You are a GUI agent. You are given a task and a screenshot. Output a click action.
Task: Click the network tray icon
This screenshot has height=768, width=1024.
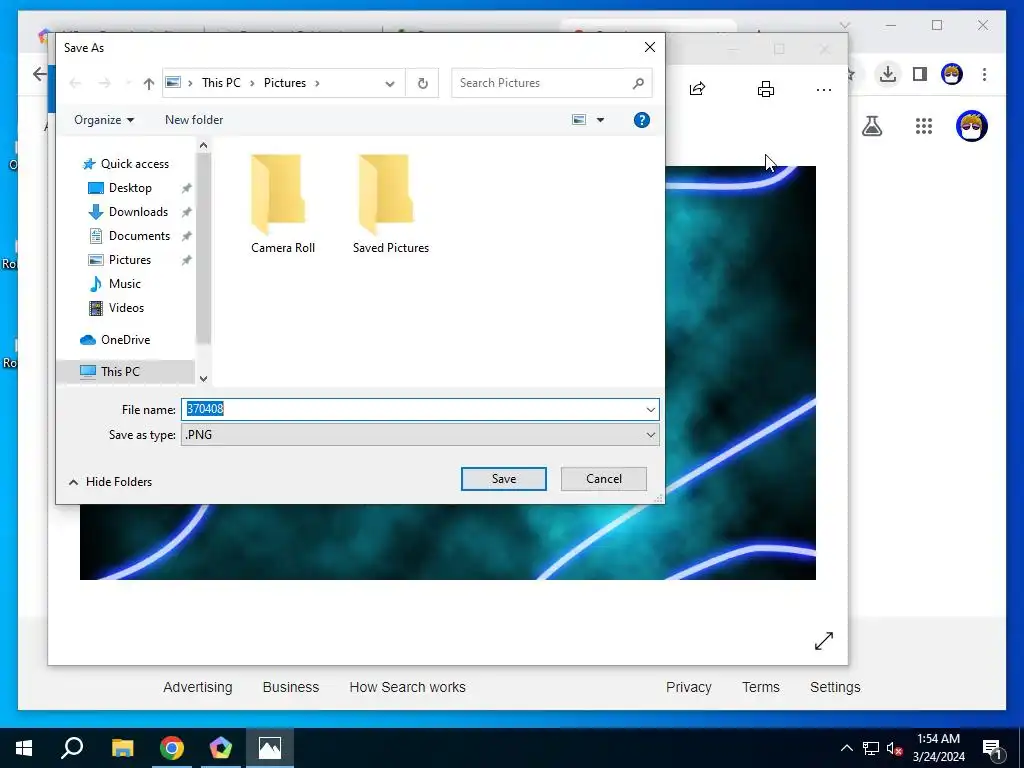pos(871,748)
